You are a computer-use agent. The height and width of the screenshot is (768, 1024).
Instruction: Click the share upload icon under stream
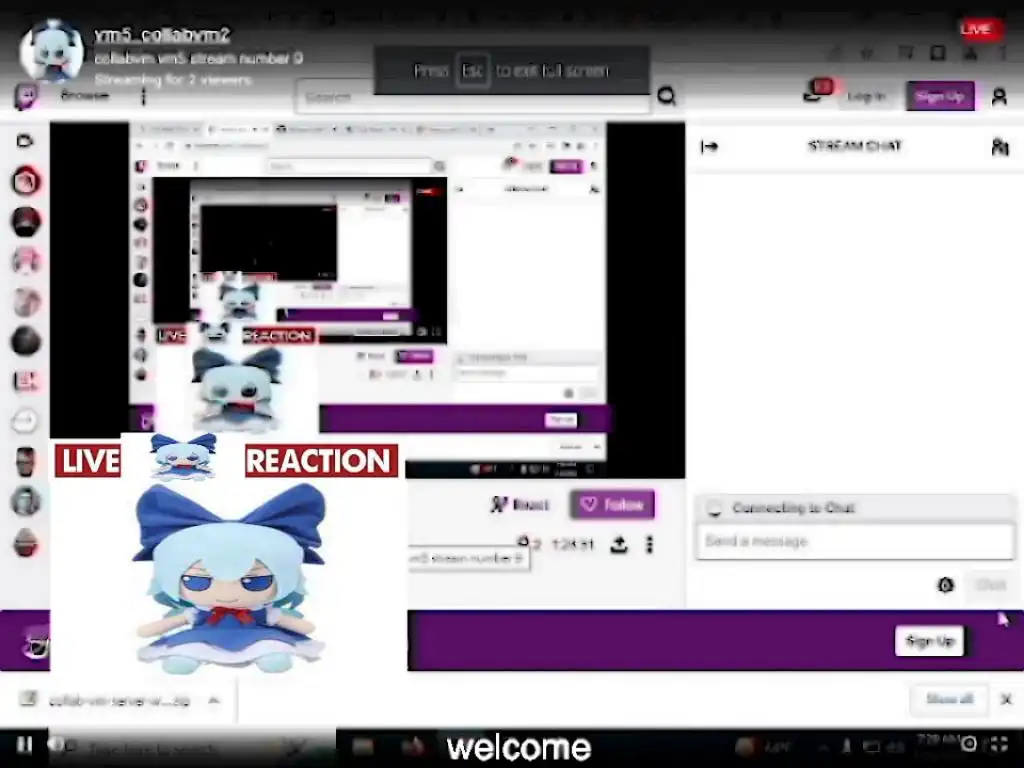click(618, 545)
